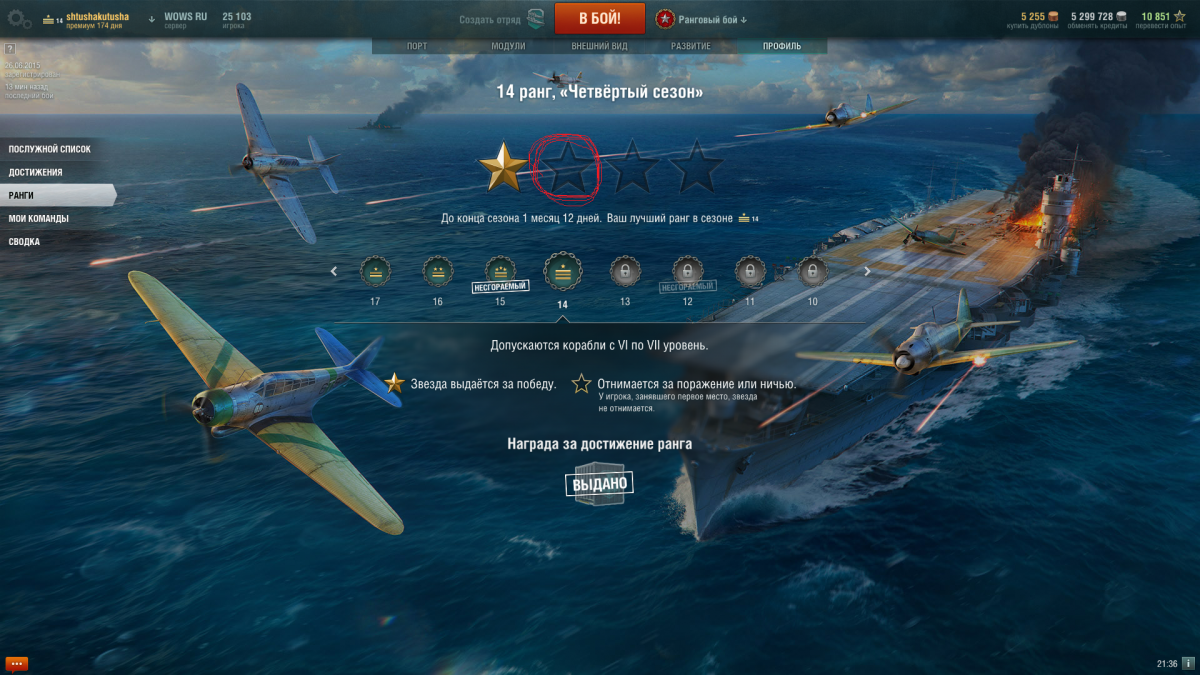
Task: Open the irrevocable rank 15 badge
Action: pos(500,271)
